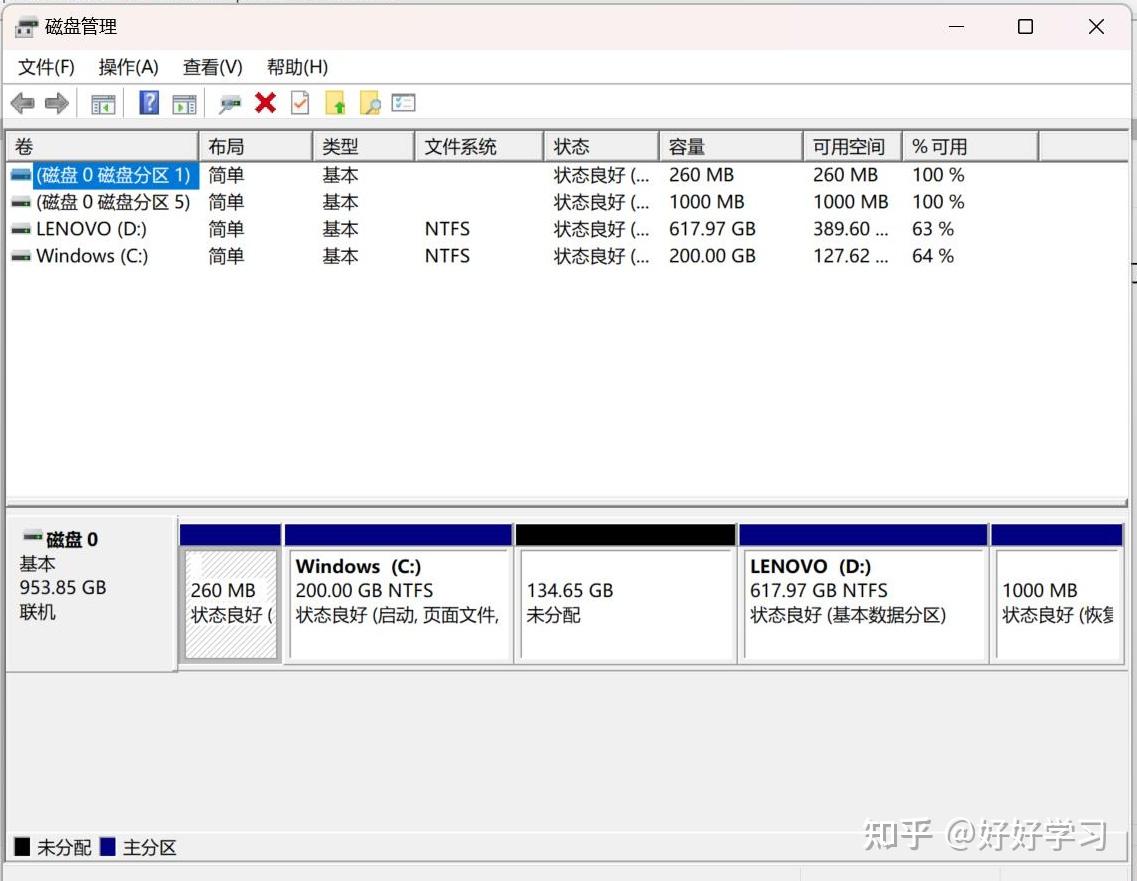Maximize the Disk Management window
This screenshot has width=1137, height=881.
[1025, 28]
